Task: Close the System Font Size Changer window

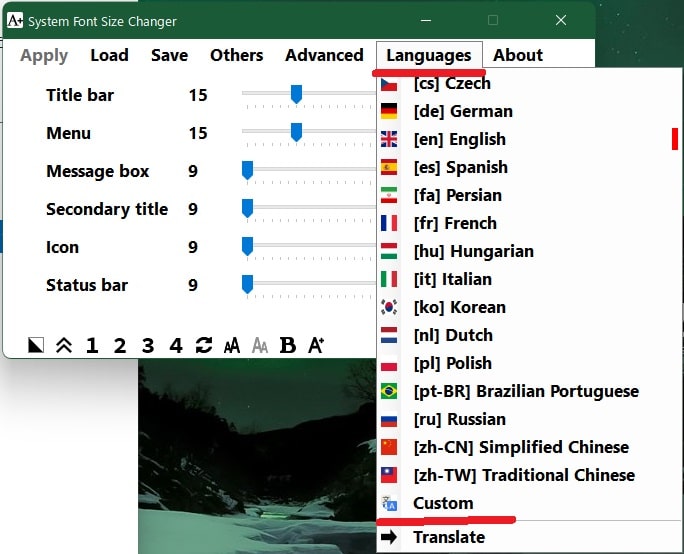Action: click(x=561, y=20)
